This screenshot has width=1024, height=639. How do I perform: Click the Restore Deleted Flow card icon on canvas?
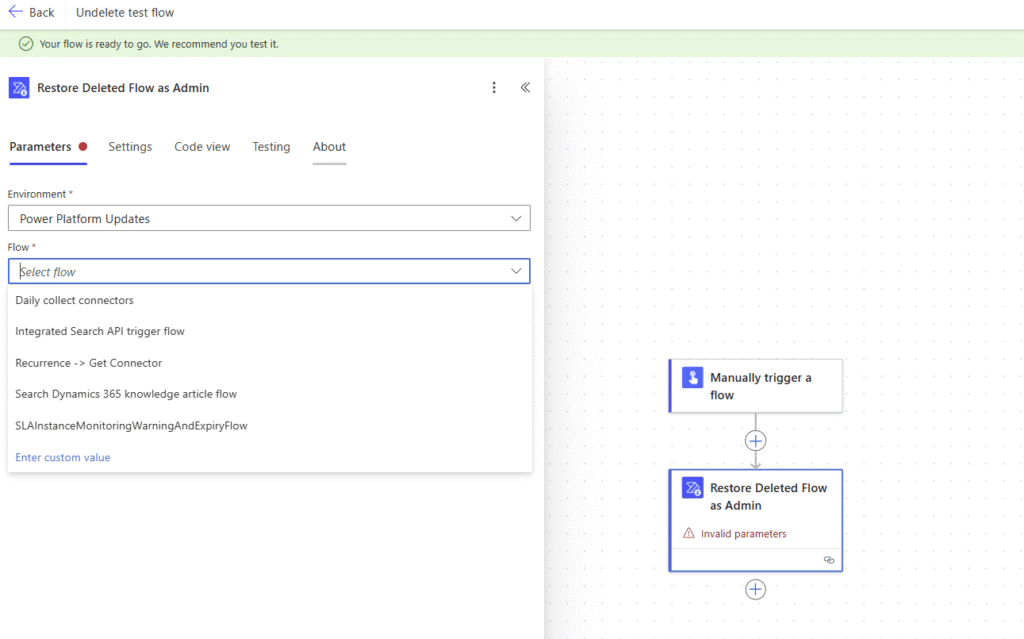tap(692, 488)
